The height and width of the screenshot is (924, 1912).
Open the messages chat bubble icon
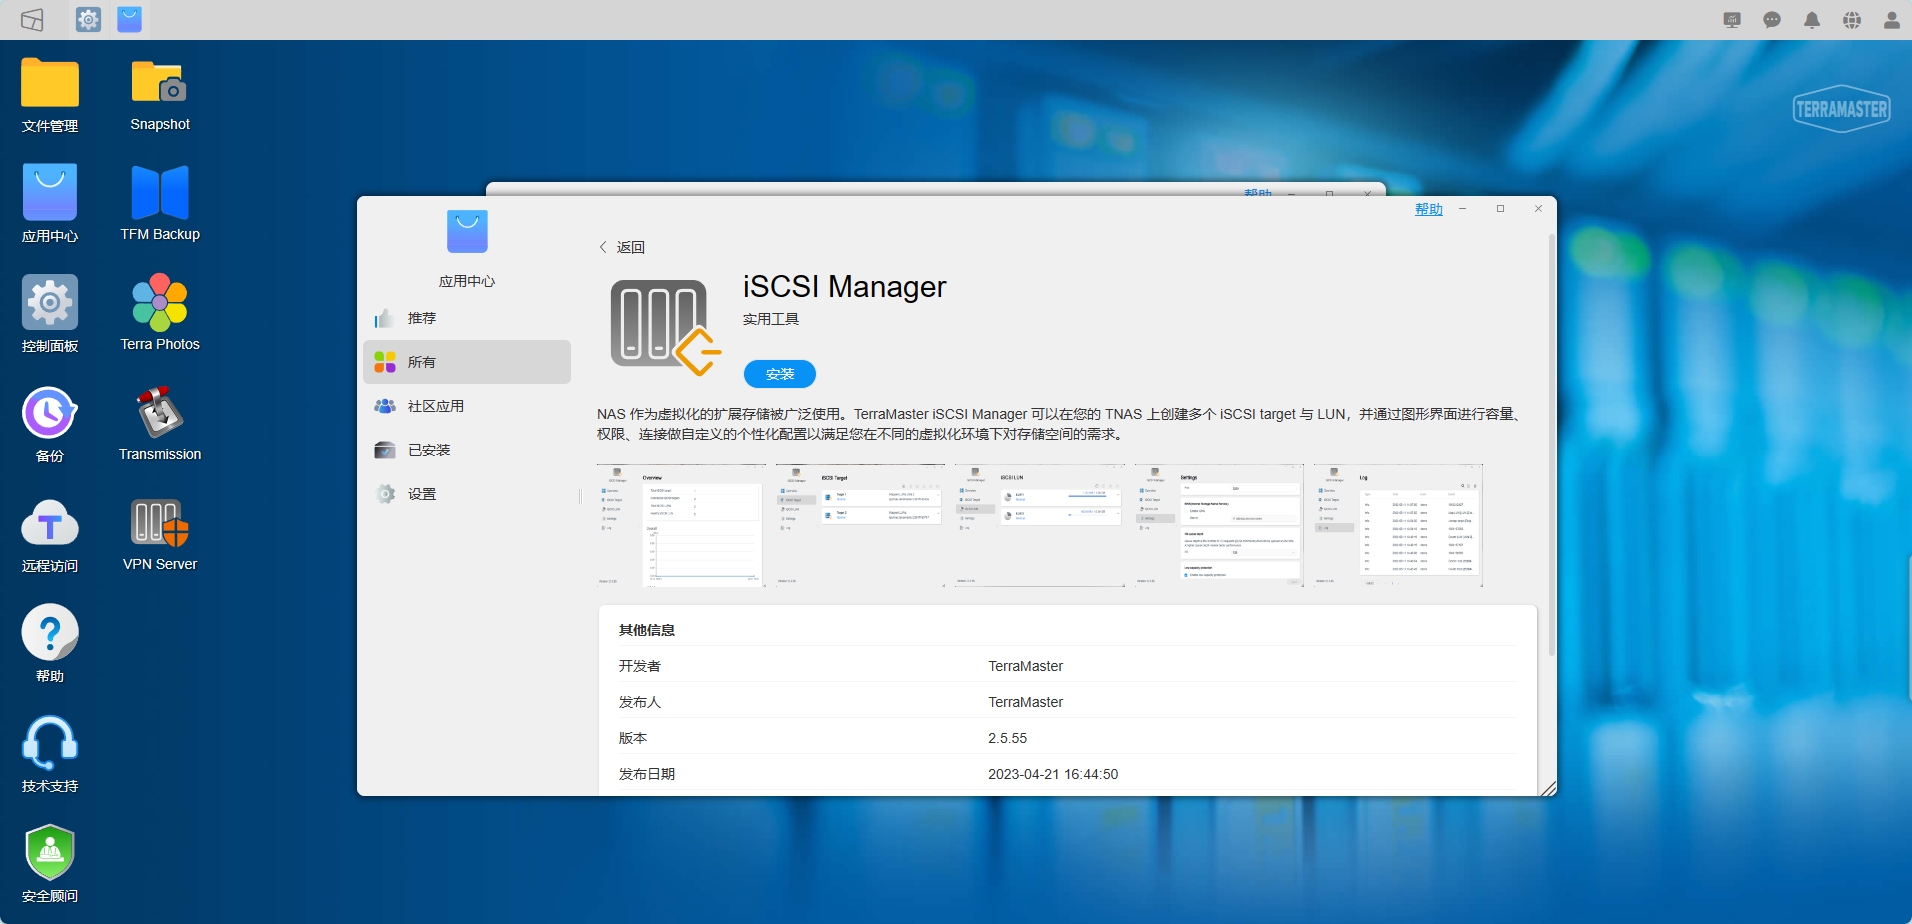1772,20
